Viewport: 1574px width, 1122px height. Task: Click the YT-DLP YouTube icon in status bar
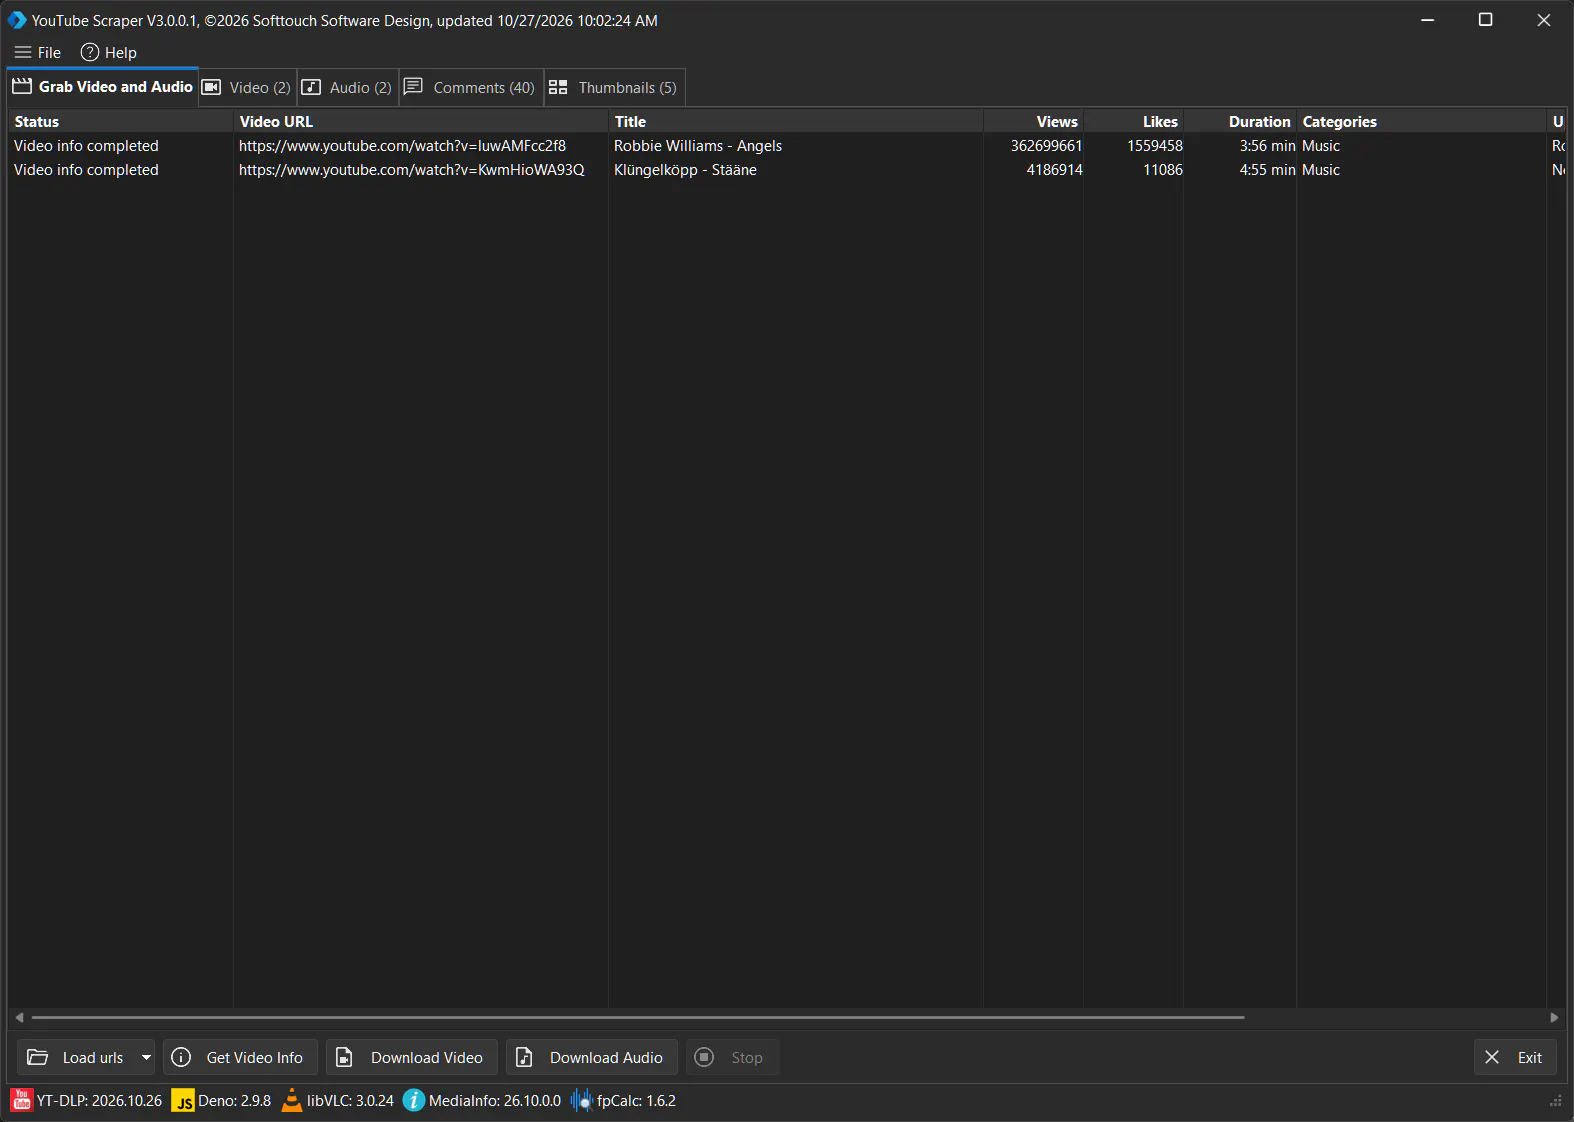22,1100
